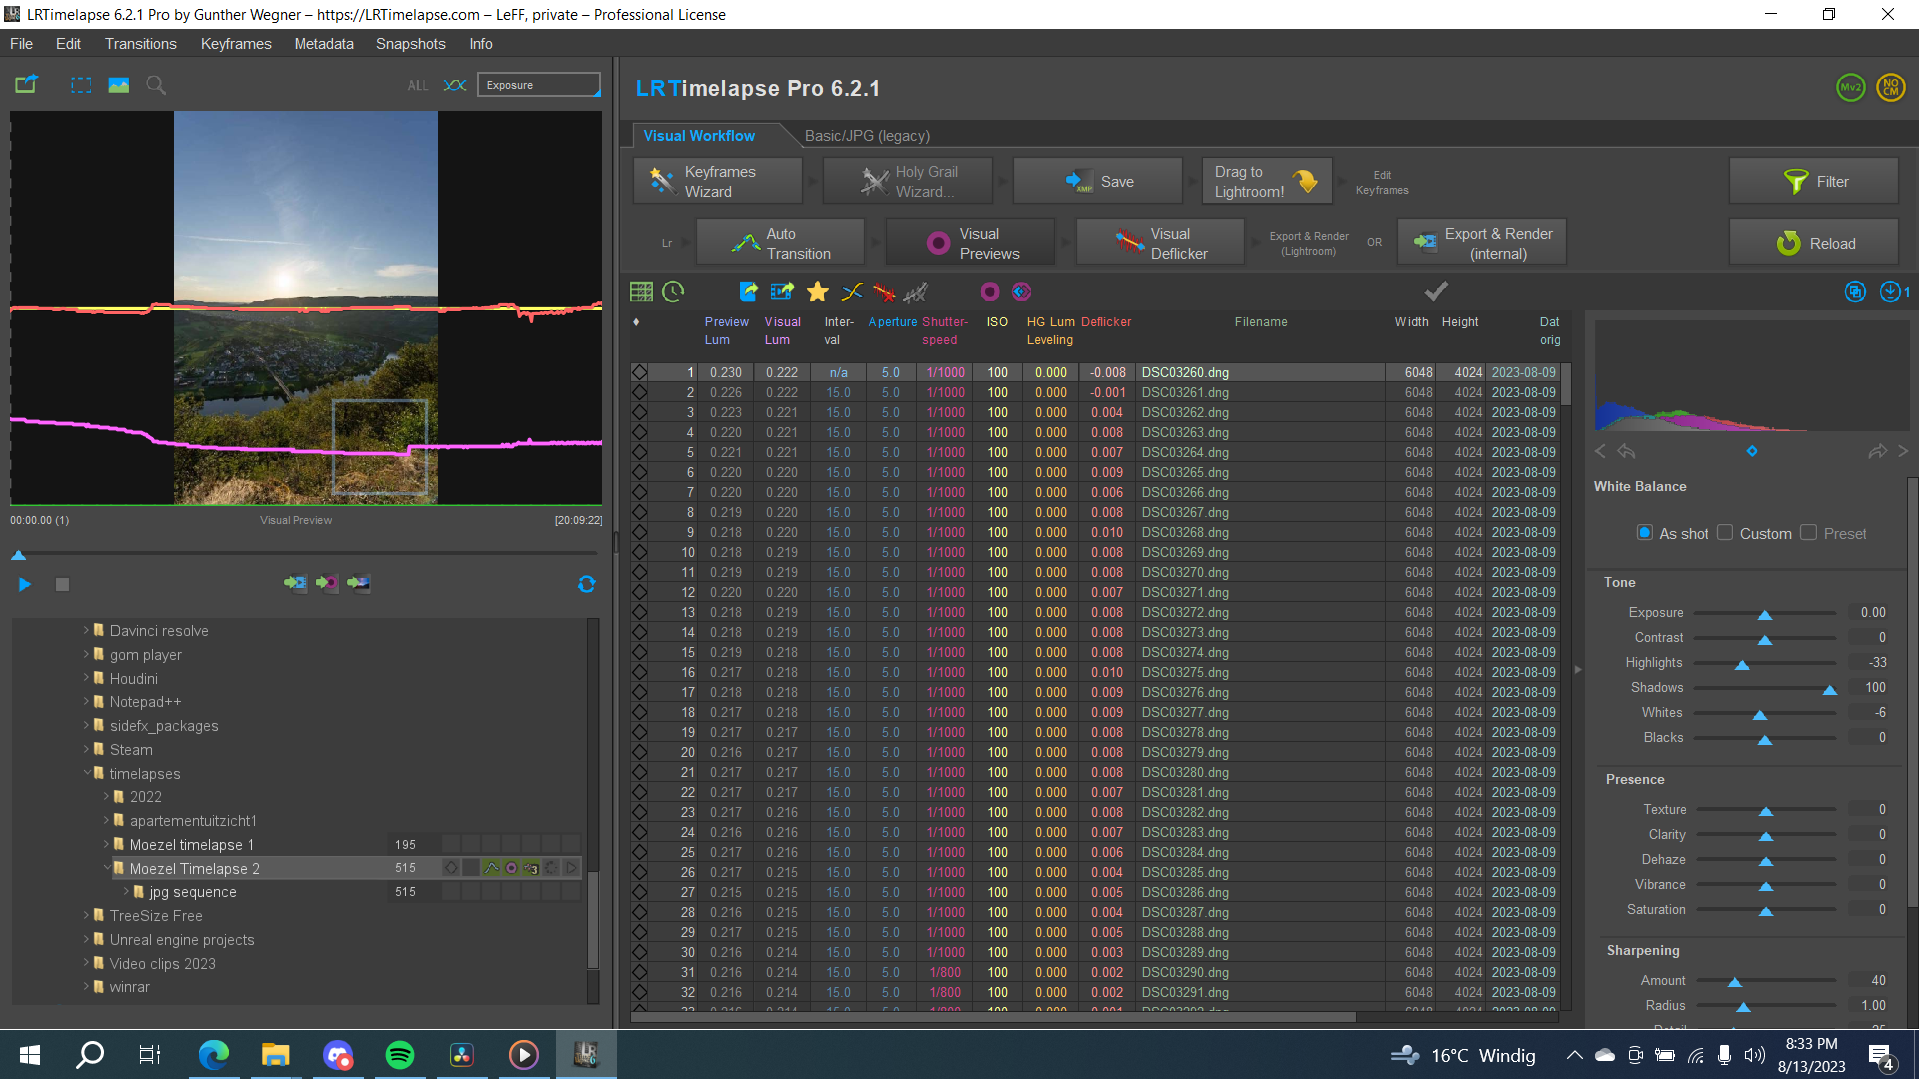Click the landscape image preview icon
This screenshot has width=1919, height=1079.
point(119,85)
